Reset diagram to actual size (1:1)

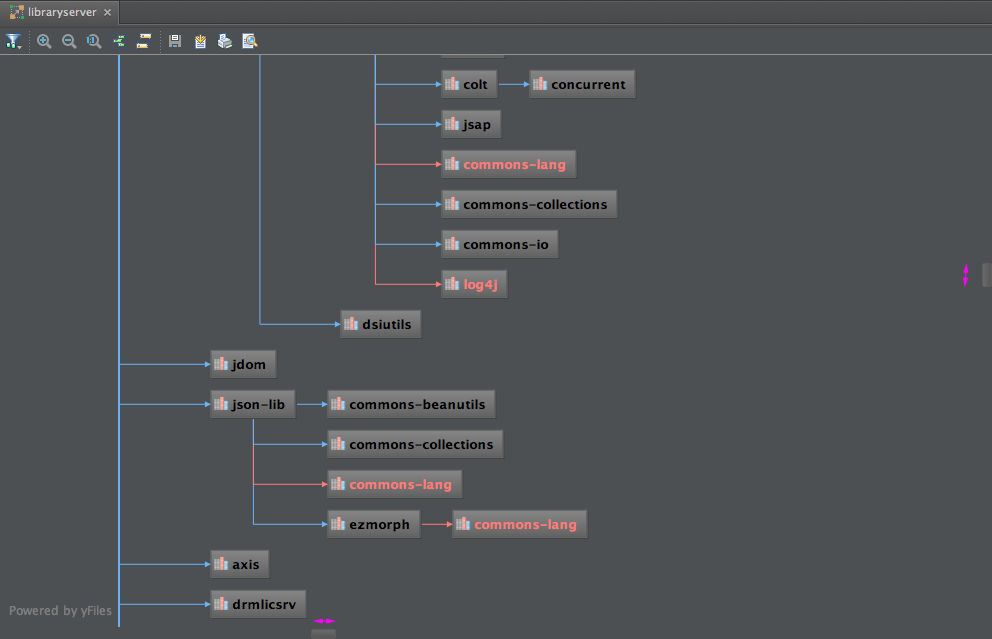[x=94, y=42]
